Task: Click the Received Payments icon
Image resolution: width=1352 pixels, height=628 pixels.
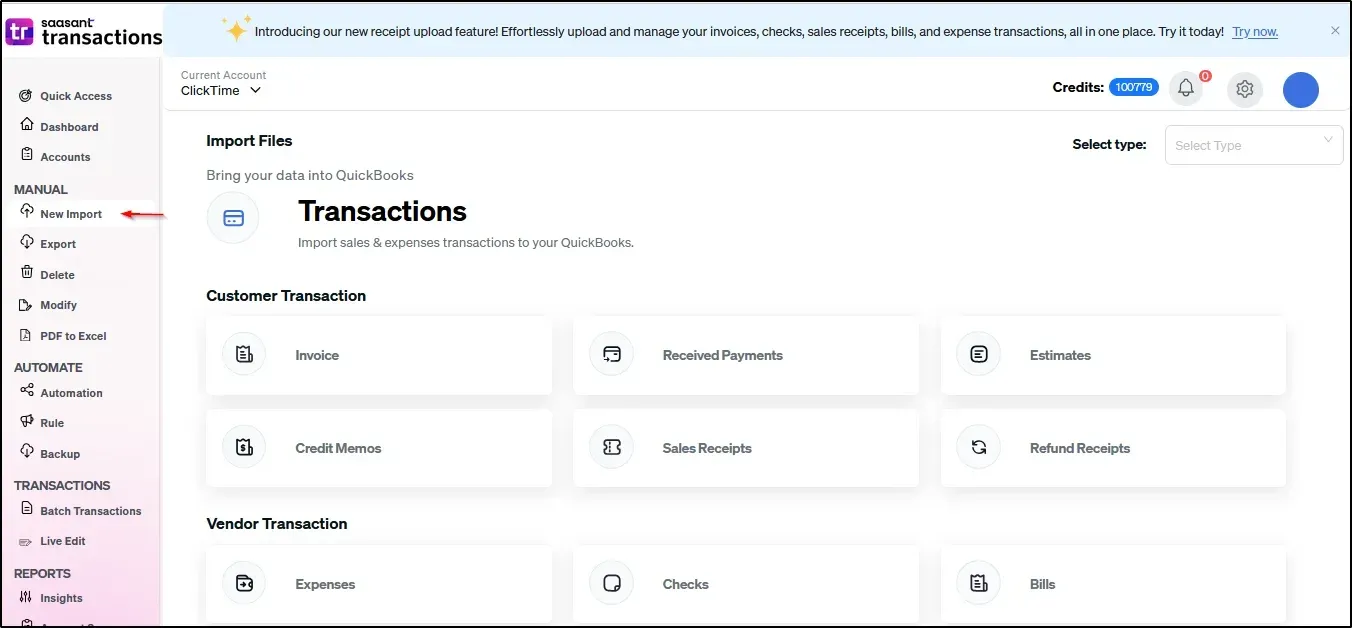Action: coord(611,355)
